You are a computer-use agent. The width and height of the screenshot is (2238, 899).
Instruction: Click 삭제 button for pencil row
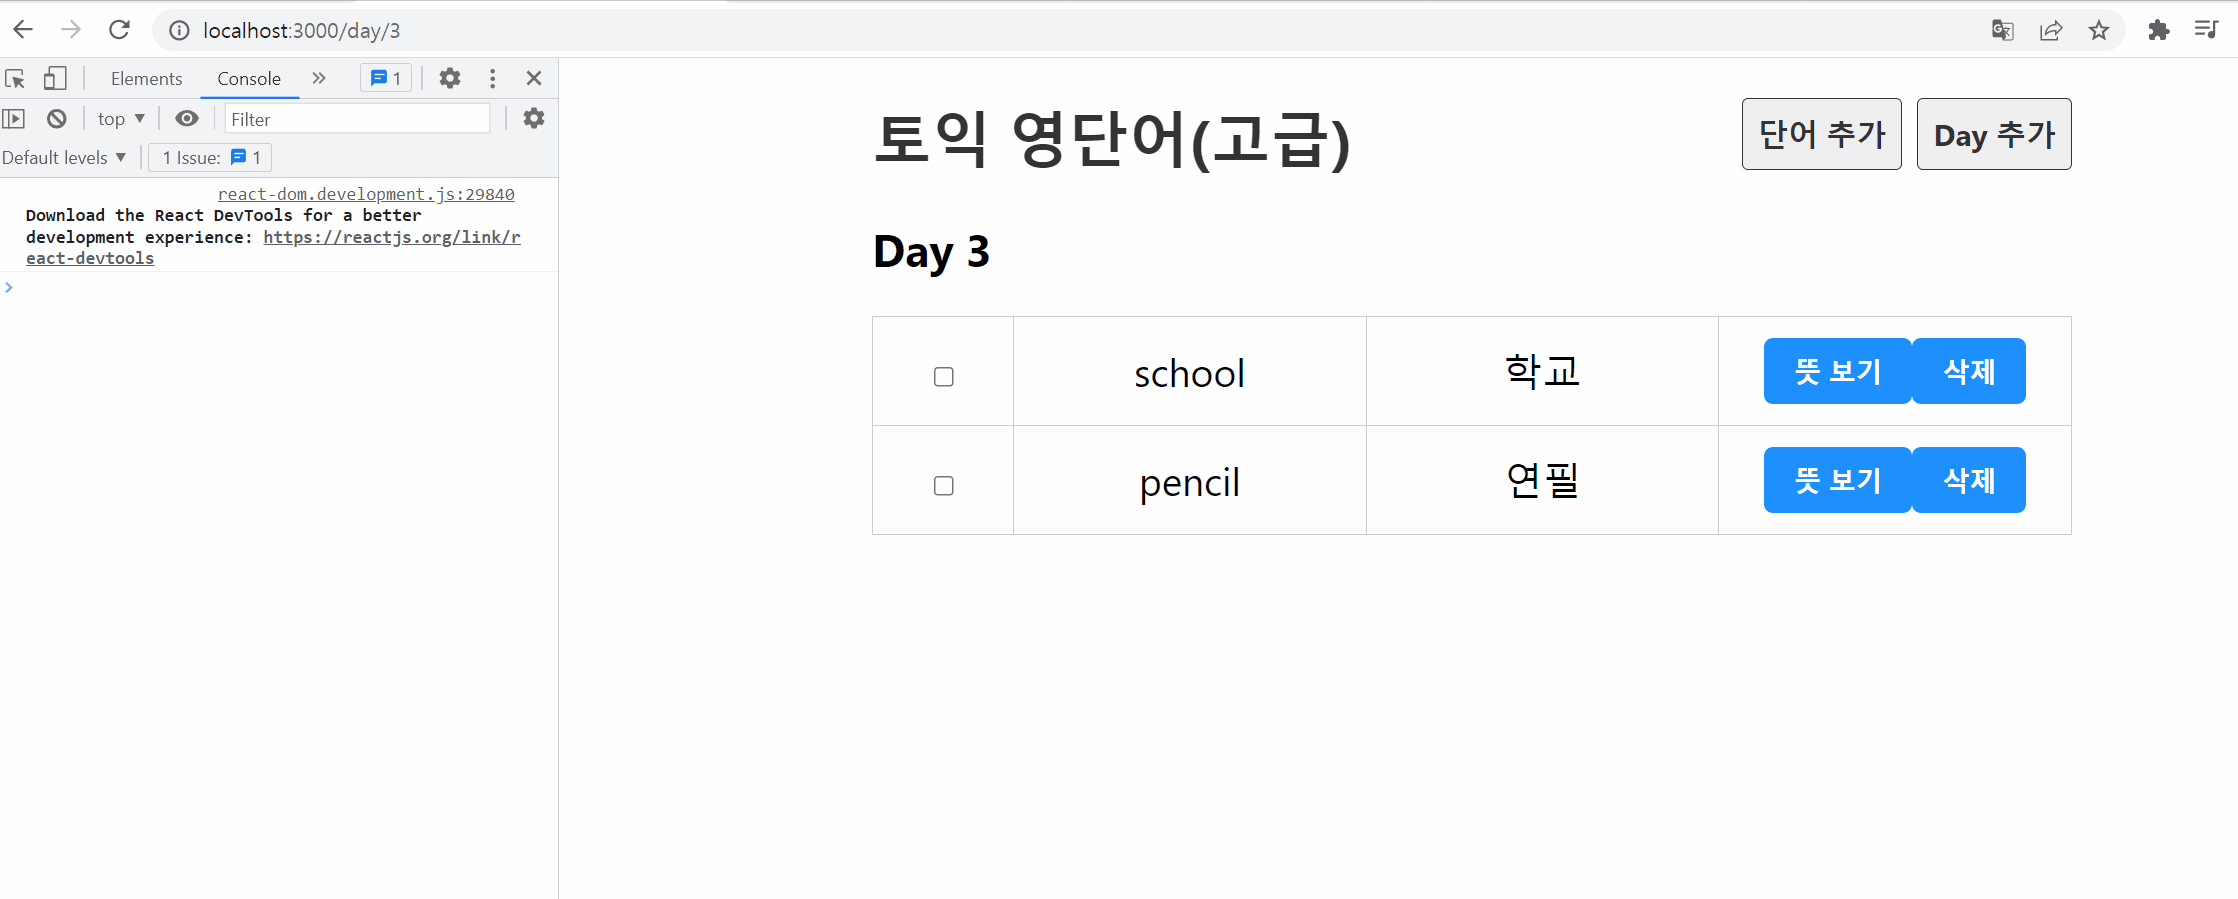click(1968, 480)
